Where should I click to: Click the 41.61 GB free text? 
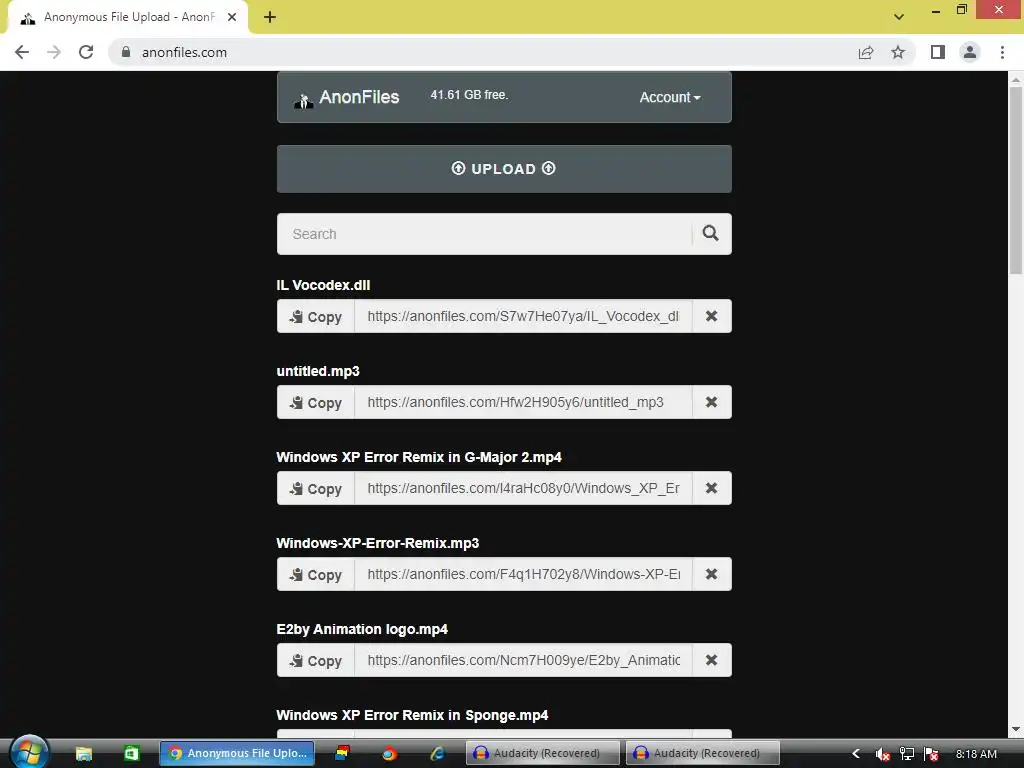coord(469,95)
